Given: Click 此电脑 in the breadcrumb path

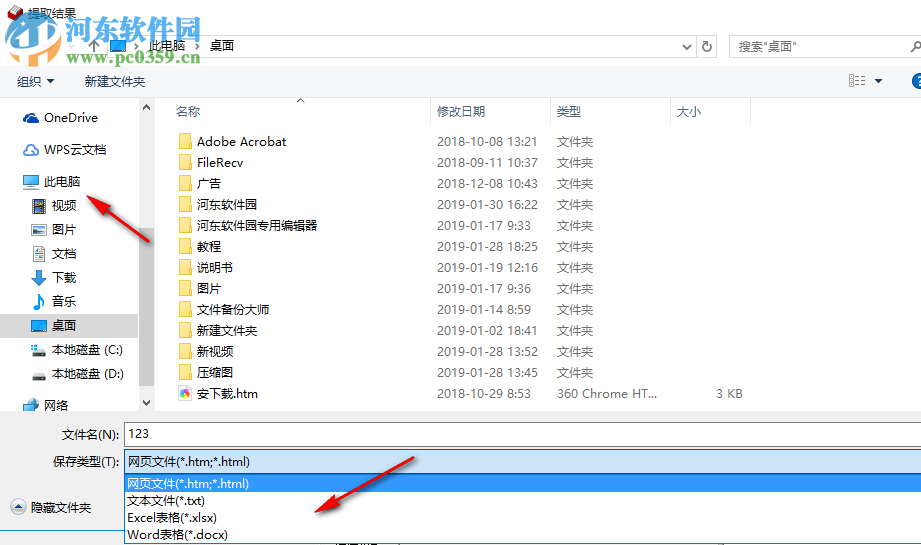Looking at the screenshot, I should (167, 46).
